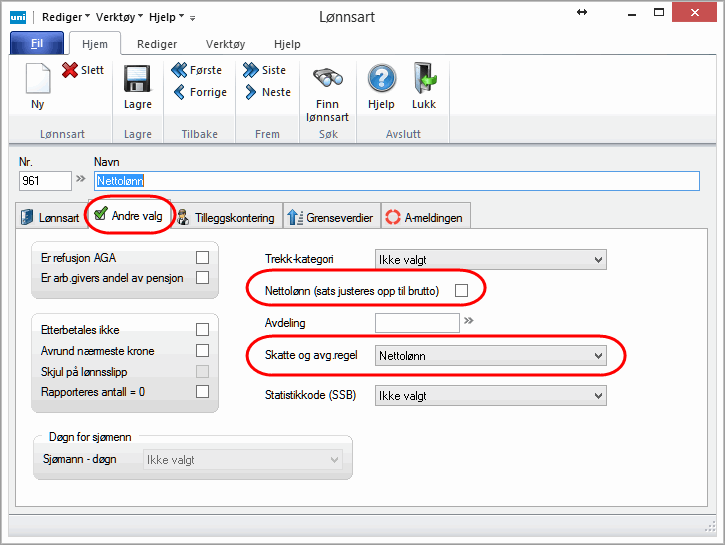Open the Trekk-kategori dropdown

[490, 260]
